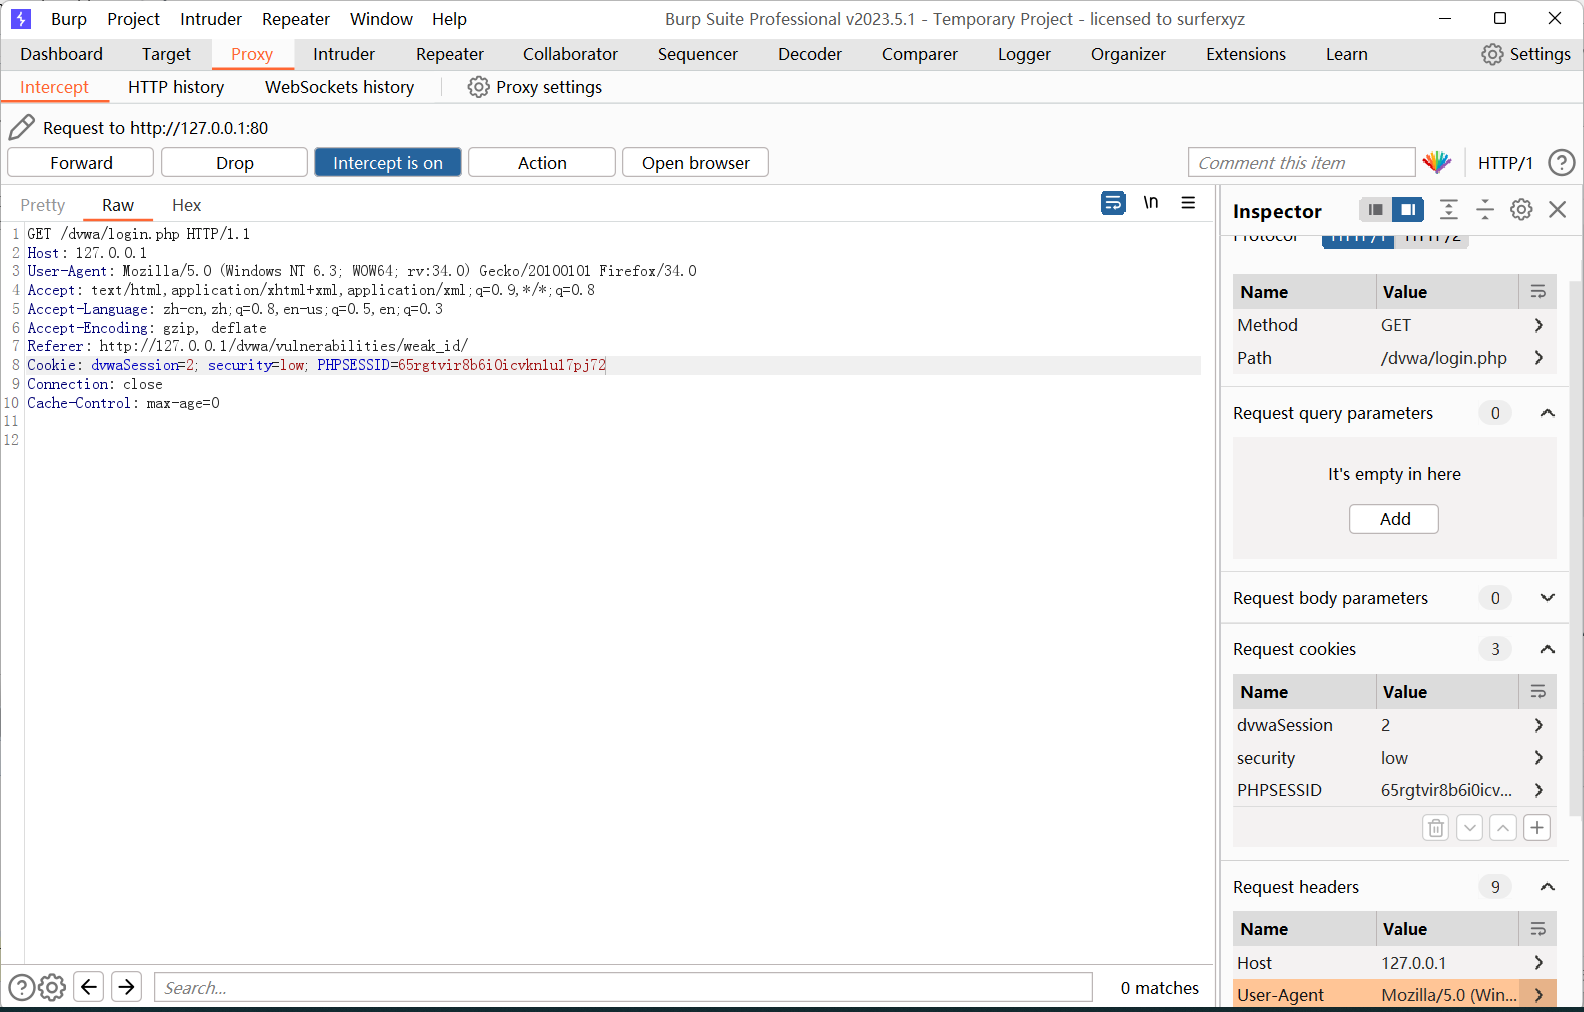Move cookie up with up arrow icon

point(1503,828)
